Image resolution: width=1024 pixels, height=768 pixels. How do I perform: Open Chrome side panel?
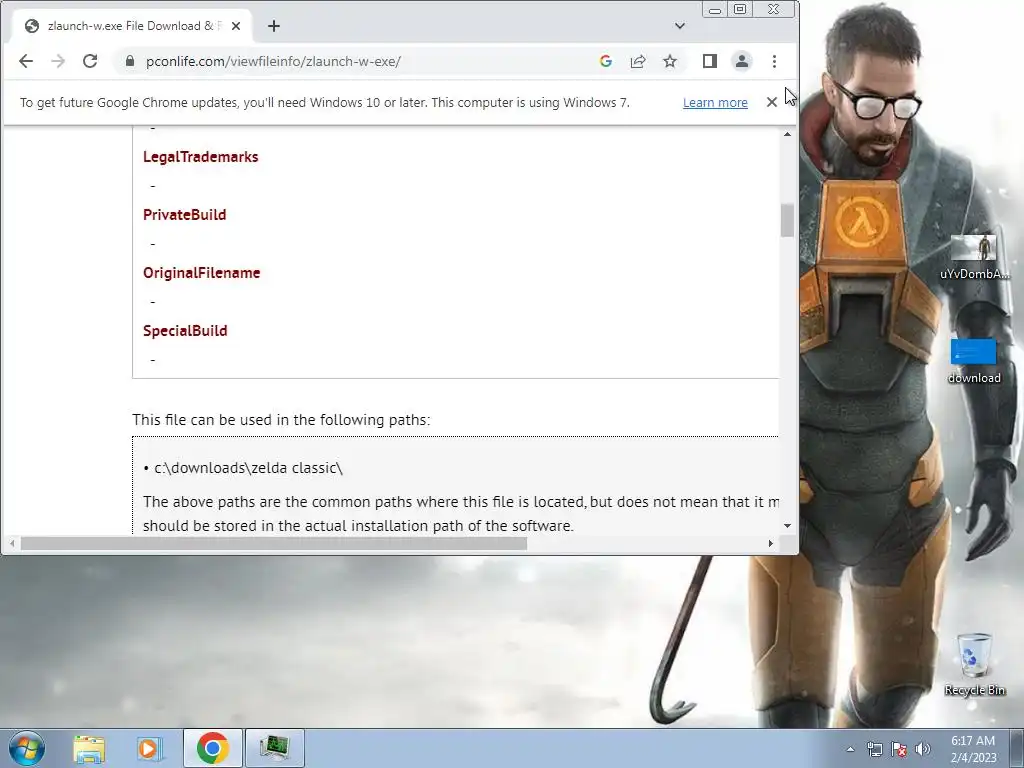click(710, 61)
